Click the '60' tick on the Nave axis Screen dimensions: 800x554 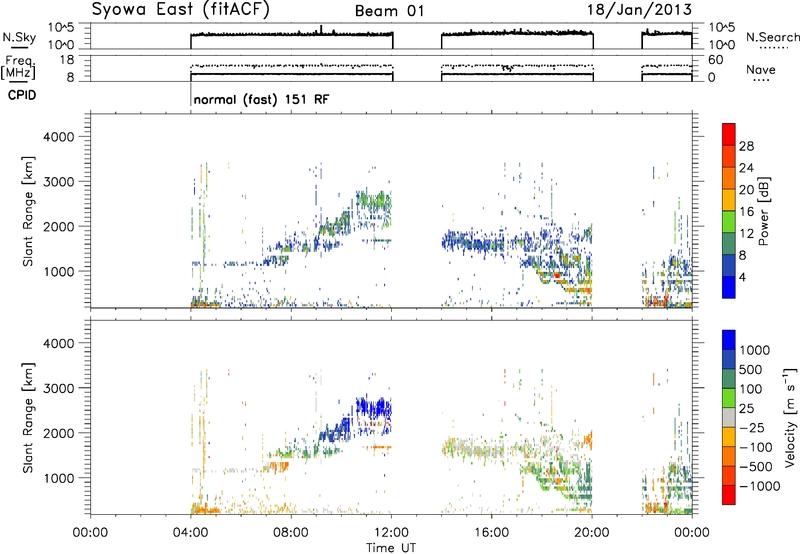pyautogui.click(x=715, y=60)
